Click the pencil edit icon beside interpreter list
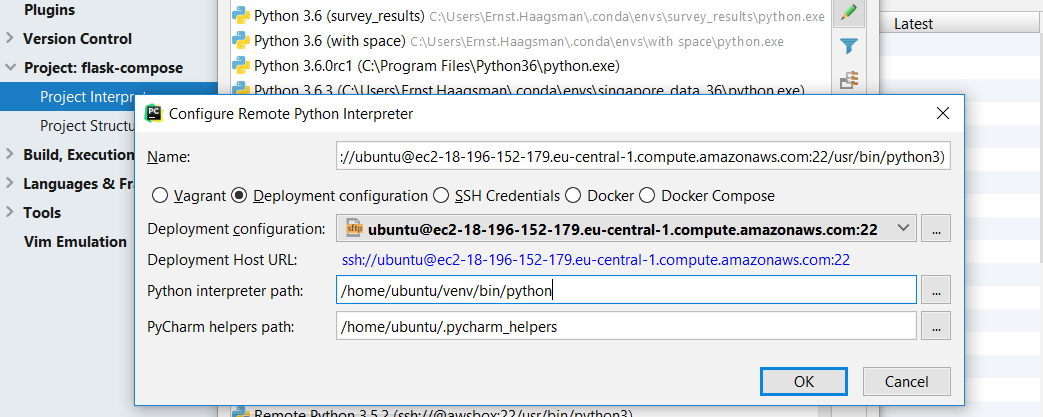 pyautogui.click(x=848, y=13)
